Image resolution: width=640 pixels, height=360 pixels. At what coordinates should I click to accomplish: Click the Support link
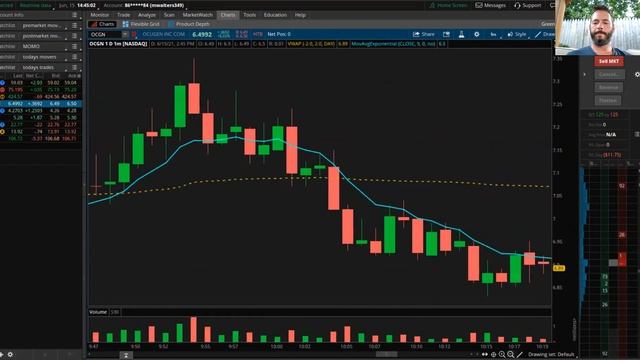click(528, 5)
